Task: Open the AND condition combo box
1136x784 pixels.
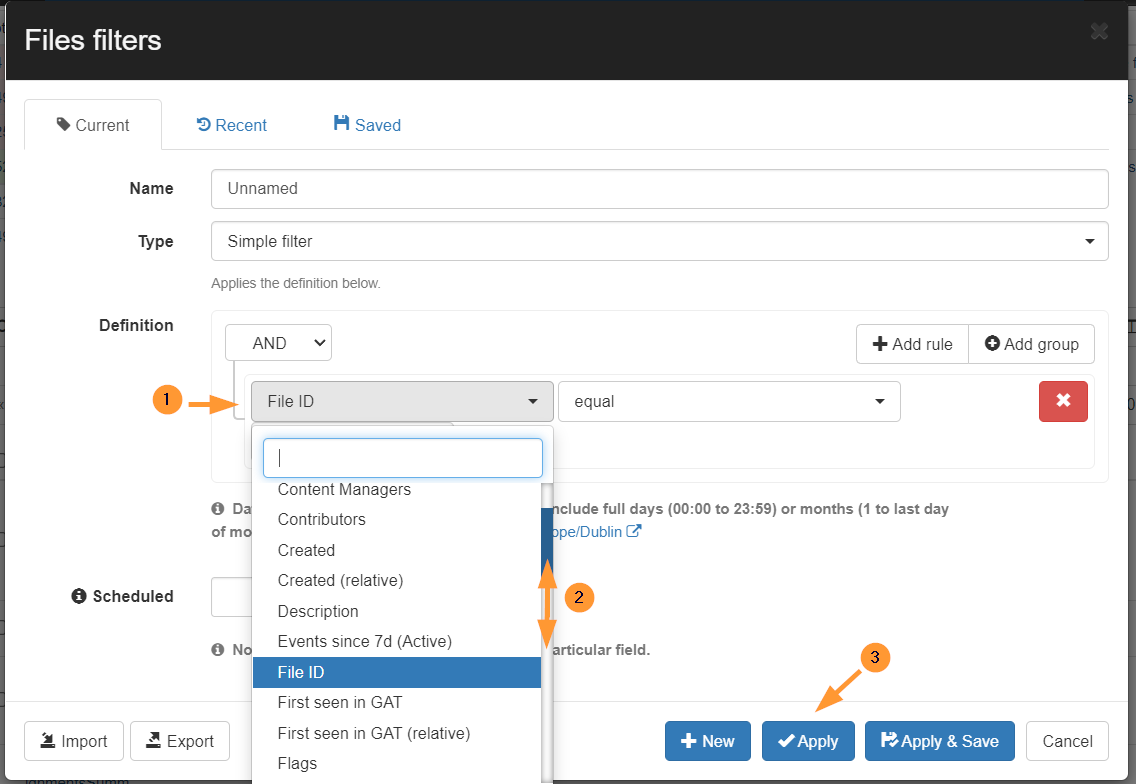Action: pos(278,342)
